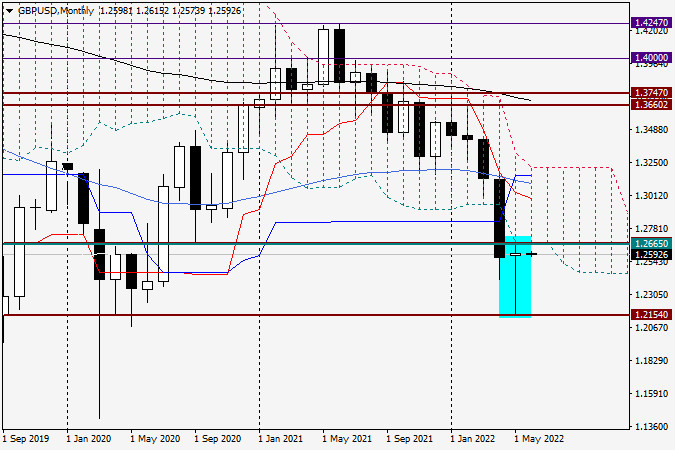Click the 1 Jan 2021 date label
This screenshot has width=675, height=450.
click(x=281, y=439)
